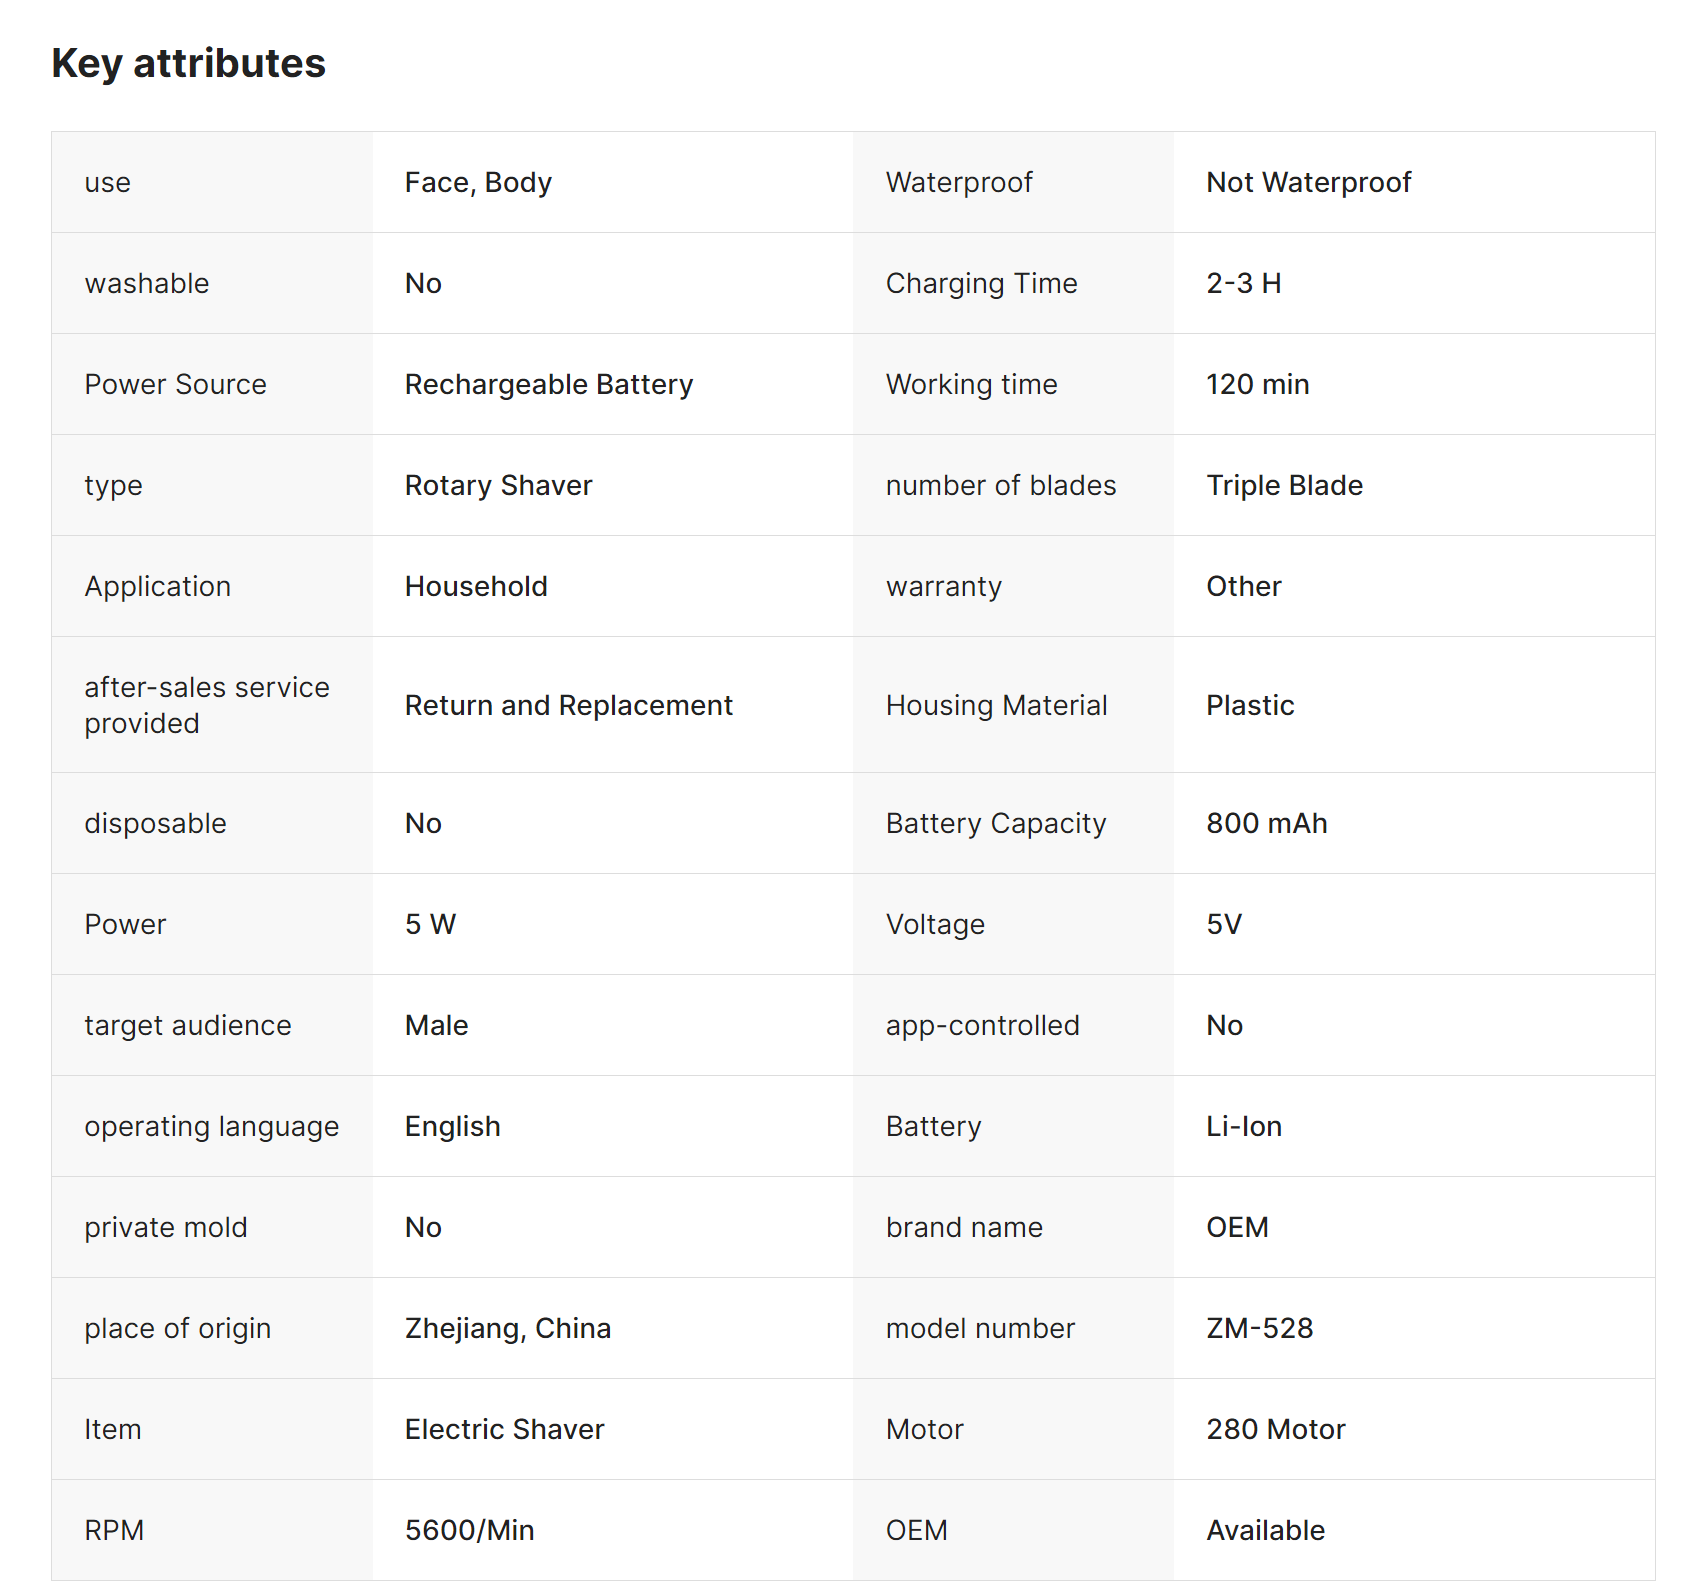Click the Li-Ion battery value
1694x1594 pixels.
(x=1243, y=1127)
